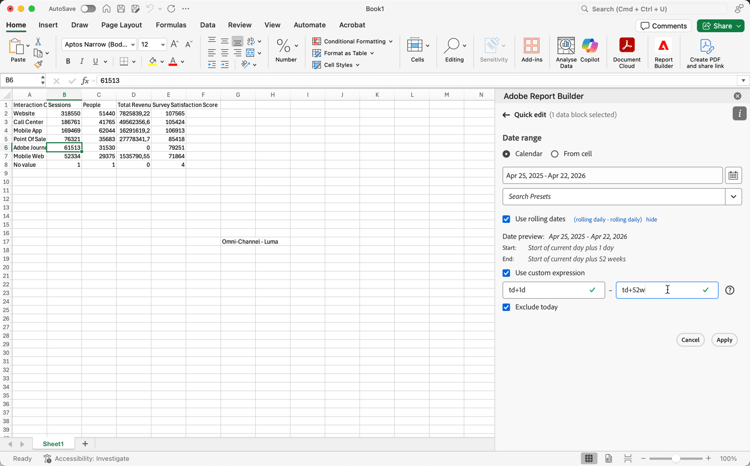
Task: Decrease font size with the smaller A
Action: pos(188,44)
